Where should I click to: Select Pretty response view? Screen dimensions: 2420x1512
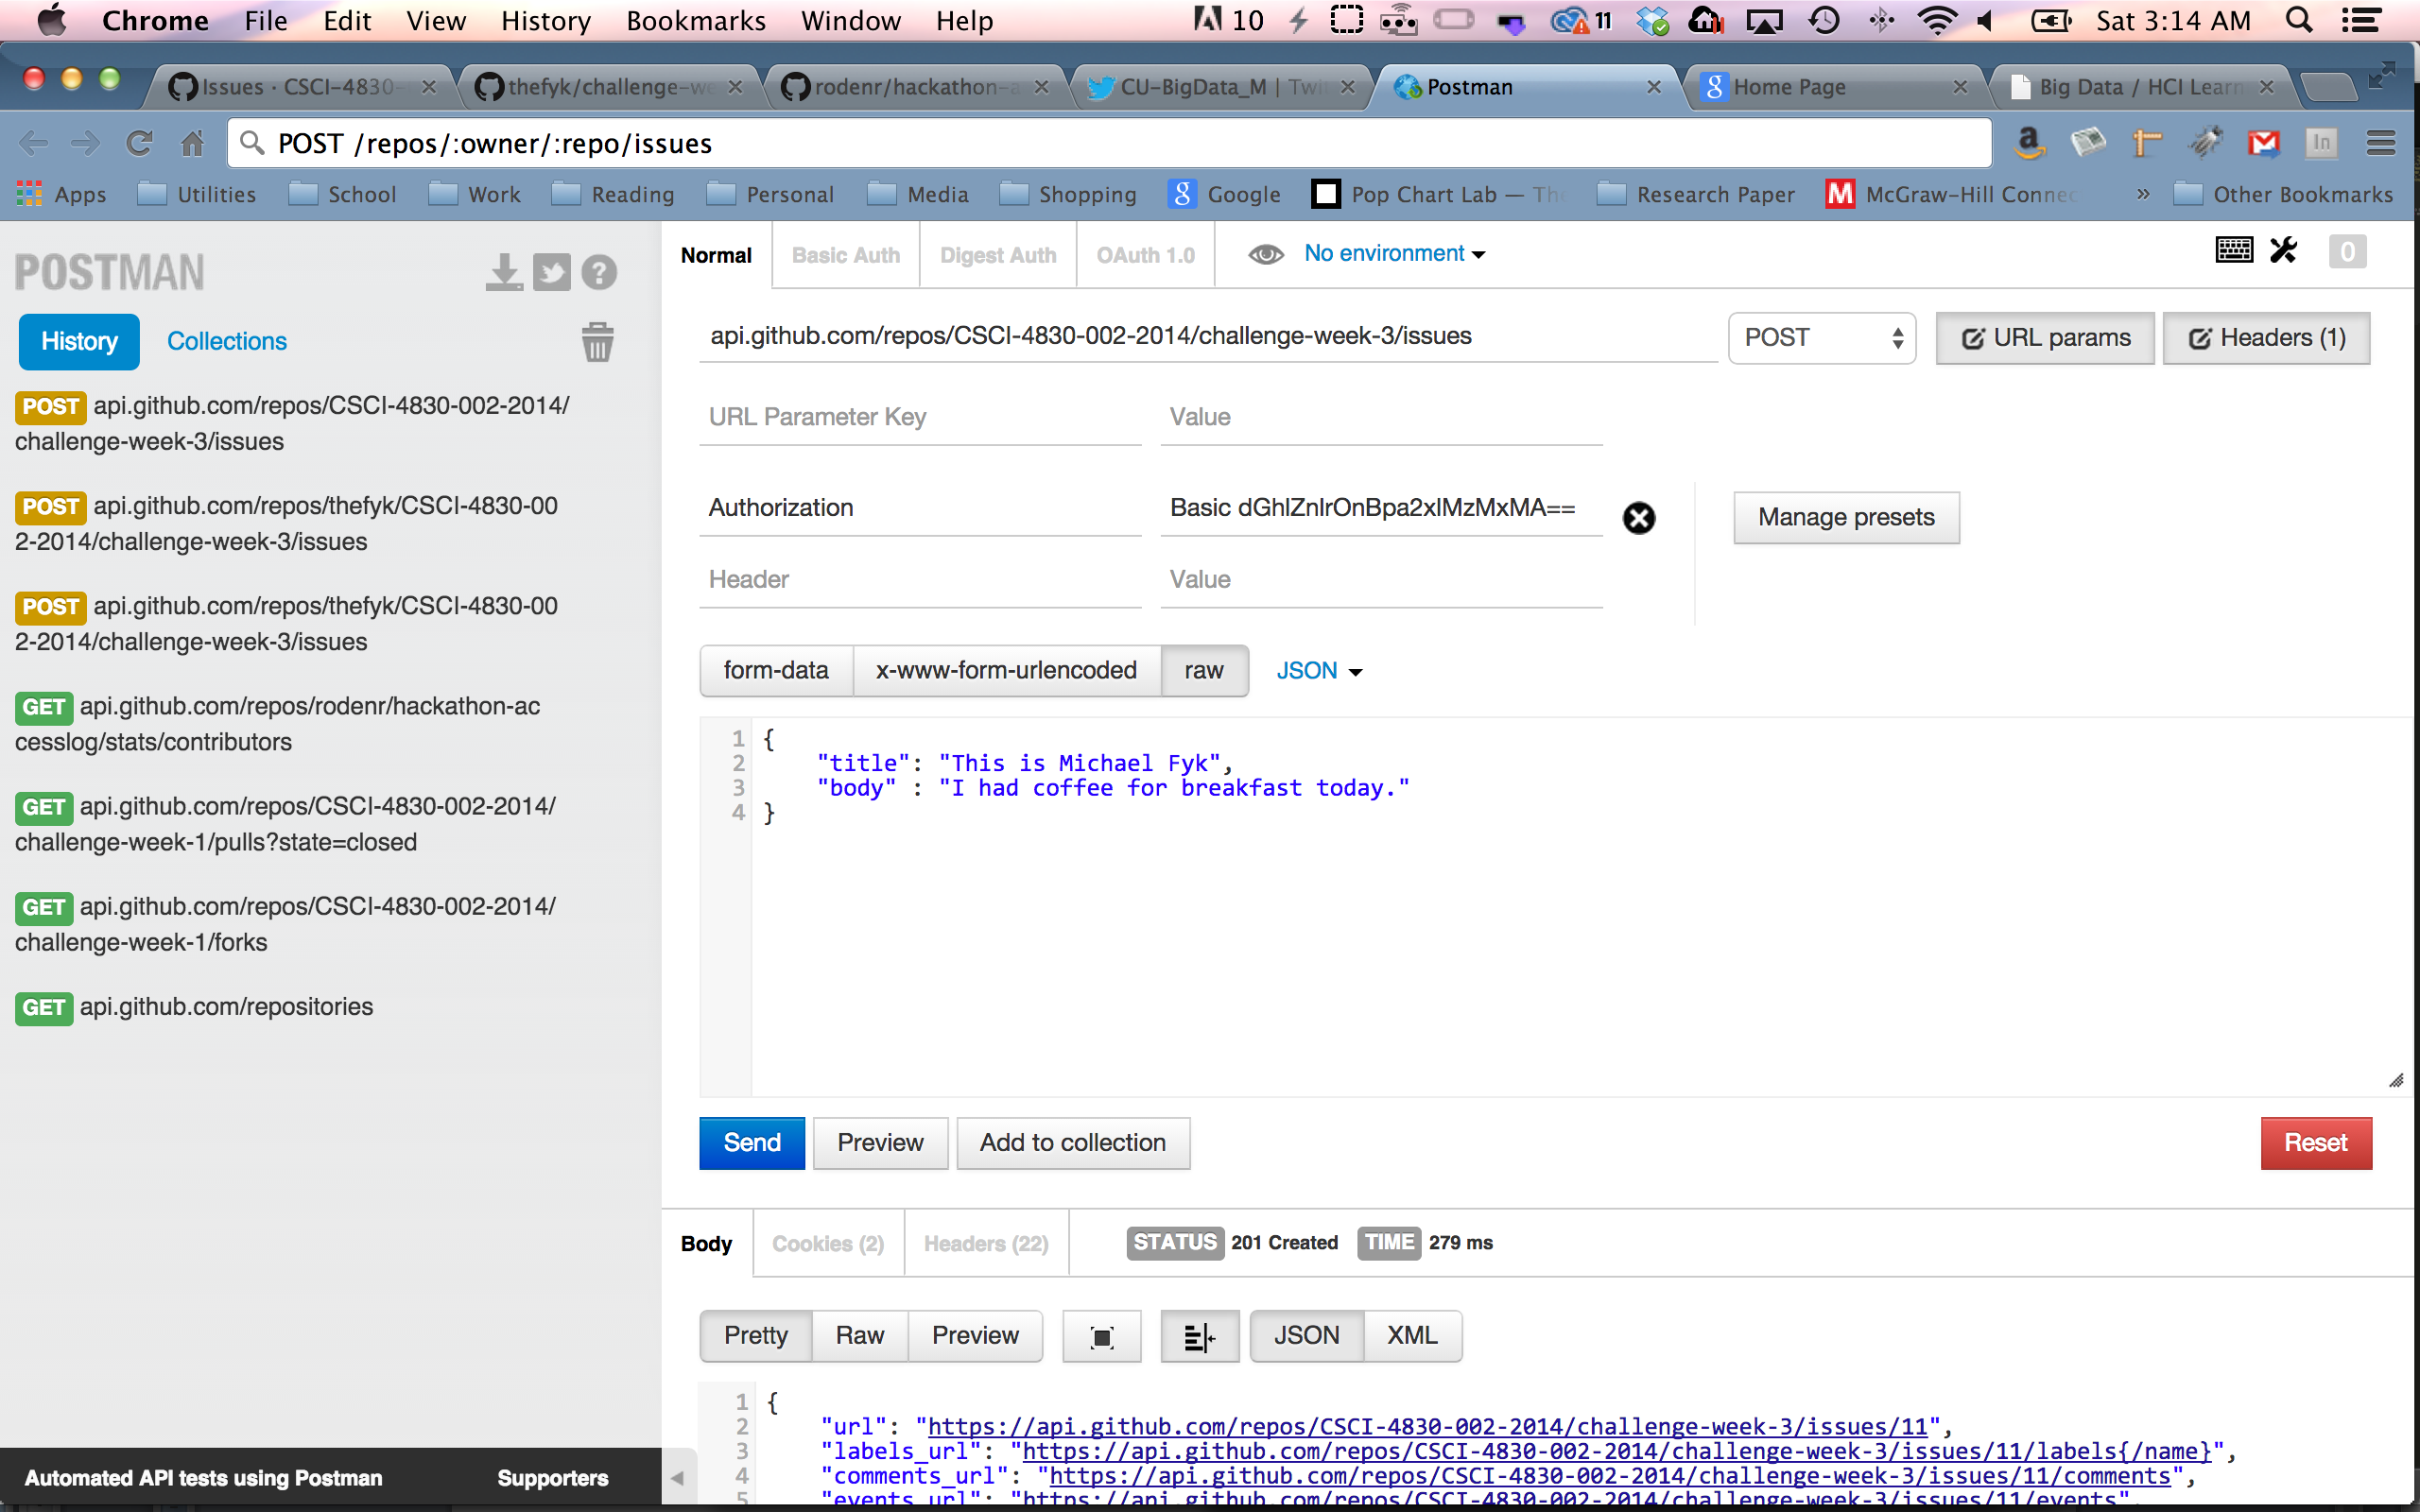coord(756,1336)
